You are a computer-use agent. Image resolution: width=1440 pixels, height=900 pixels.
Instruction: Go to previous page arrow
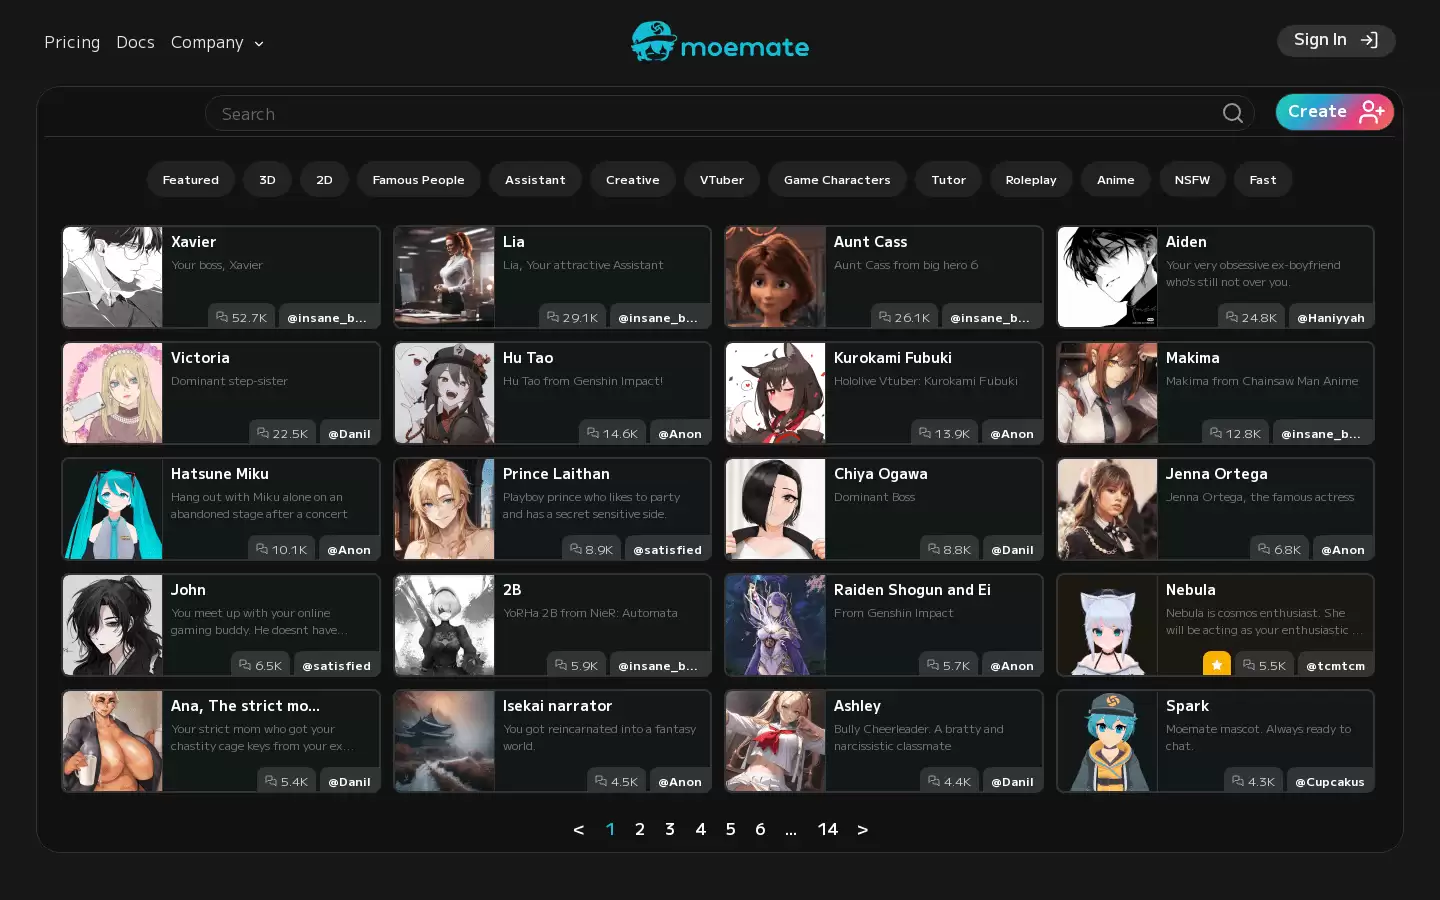pos(578,829)
